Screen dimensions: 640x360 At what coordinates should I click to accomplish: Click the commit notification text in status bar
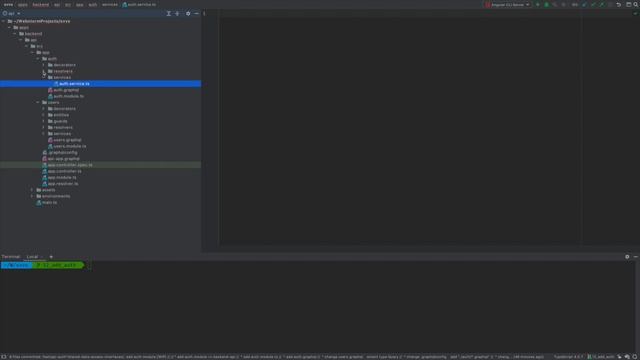276,357
